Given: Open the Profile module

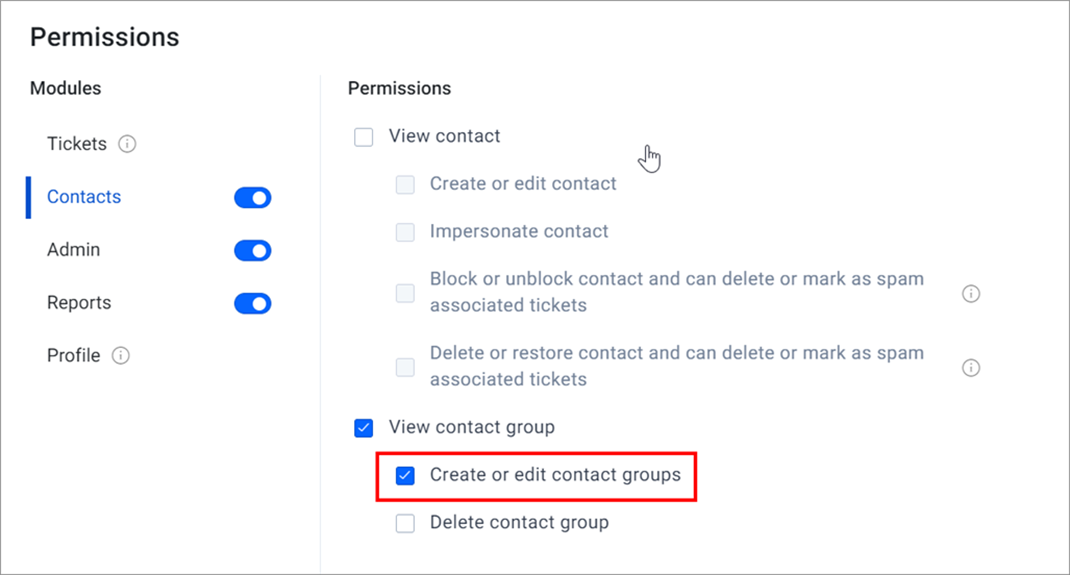Looking at the screenshot, I should tap(74, 355).
